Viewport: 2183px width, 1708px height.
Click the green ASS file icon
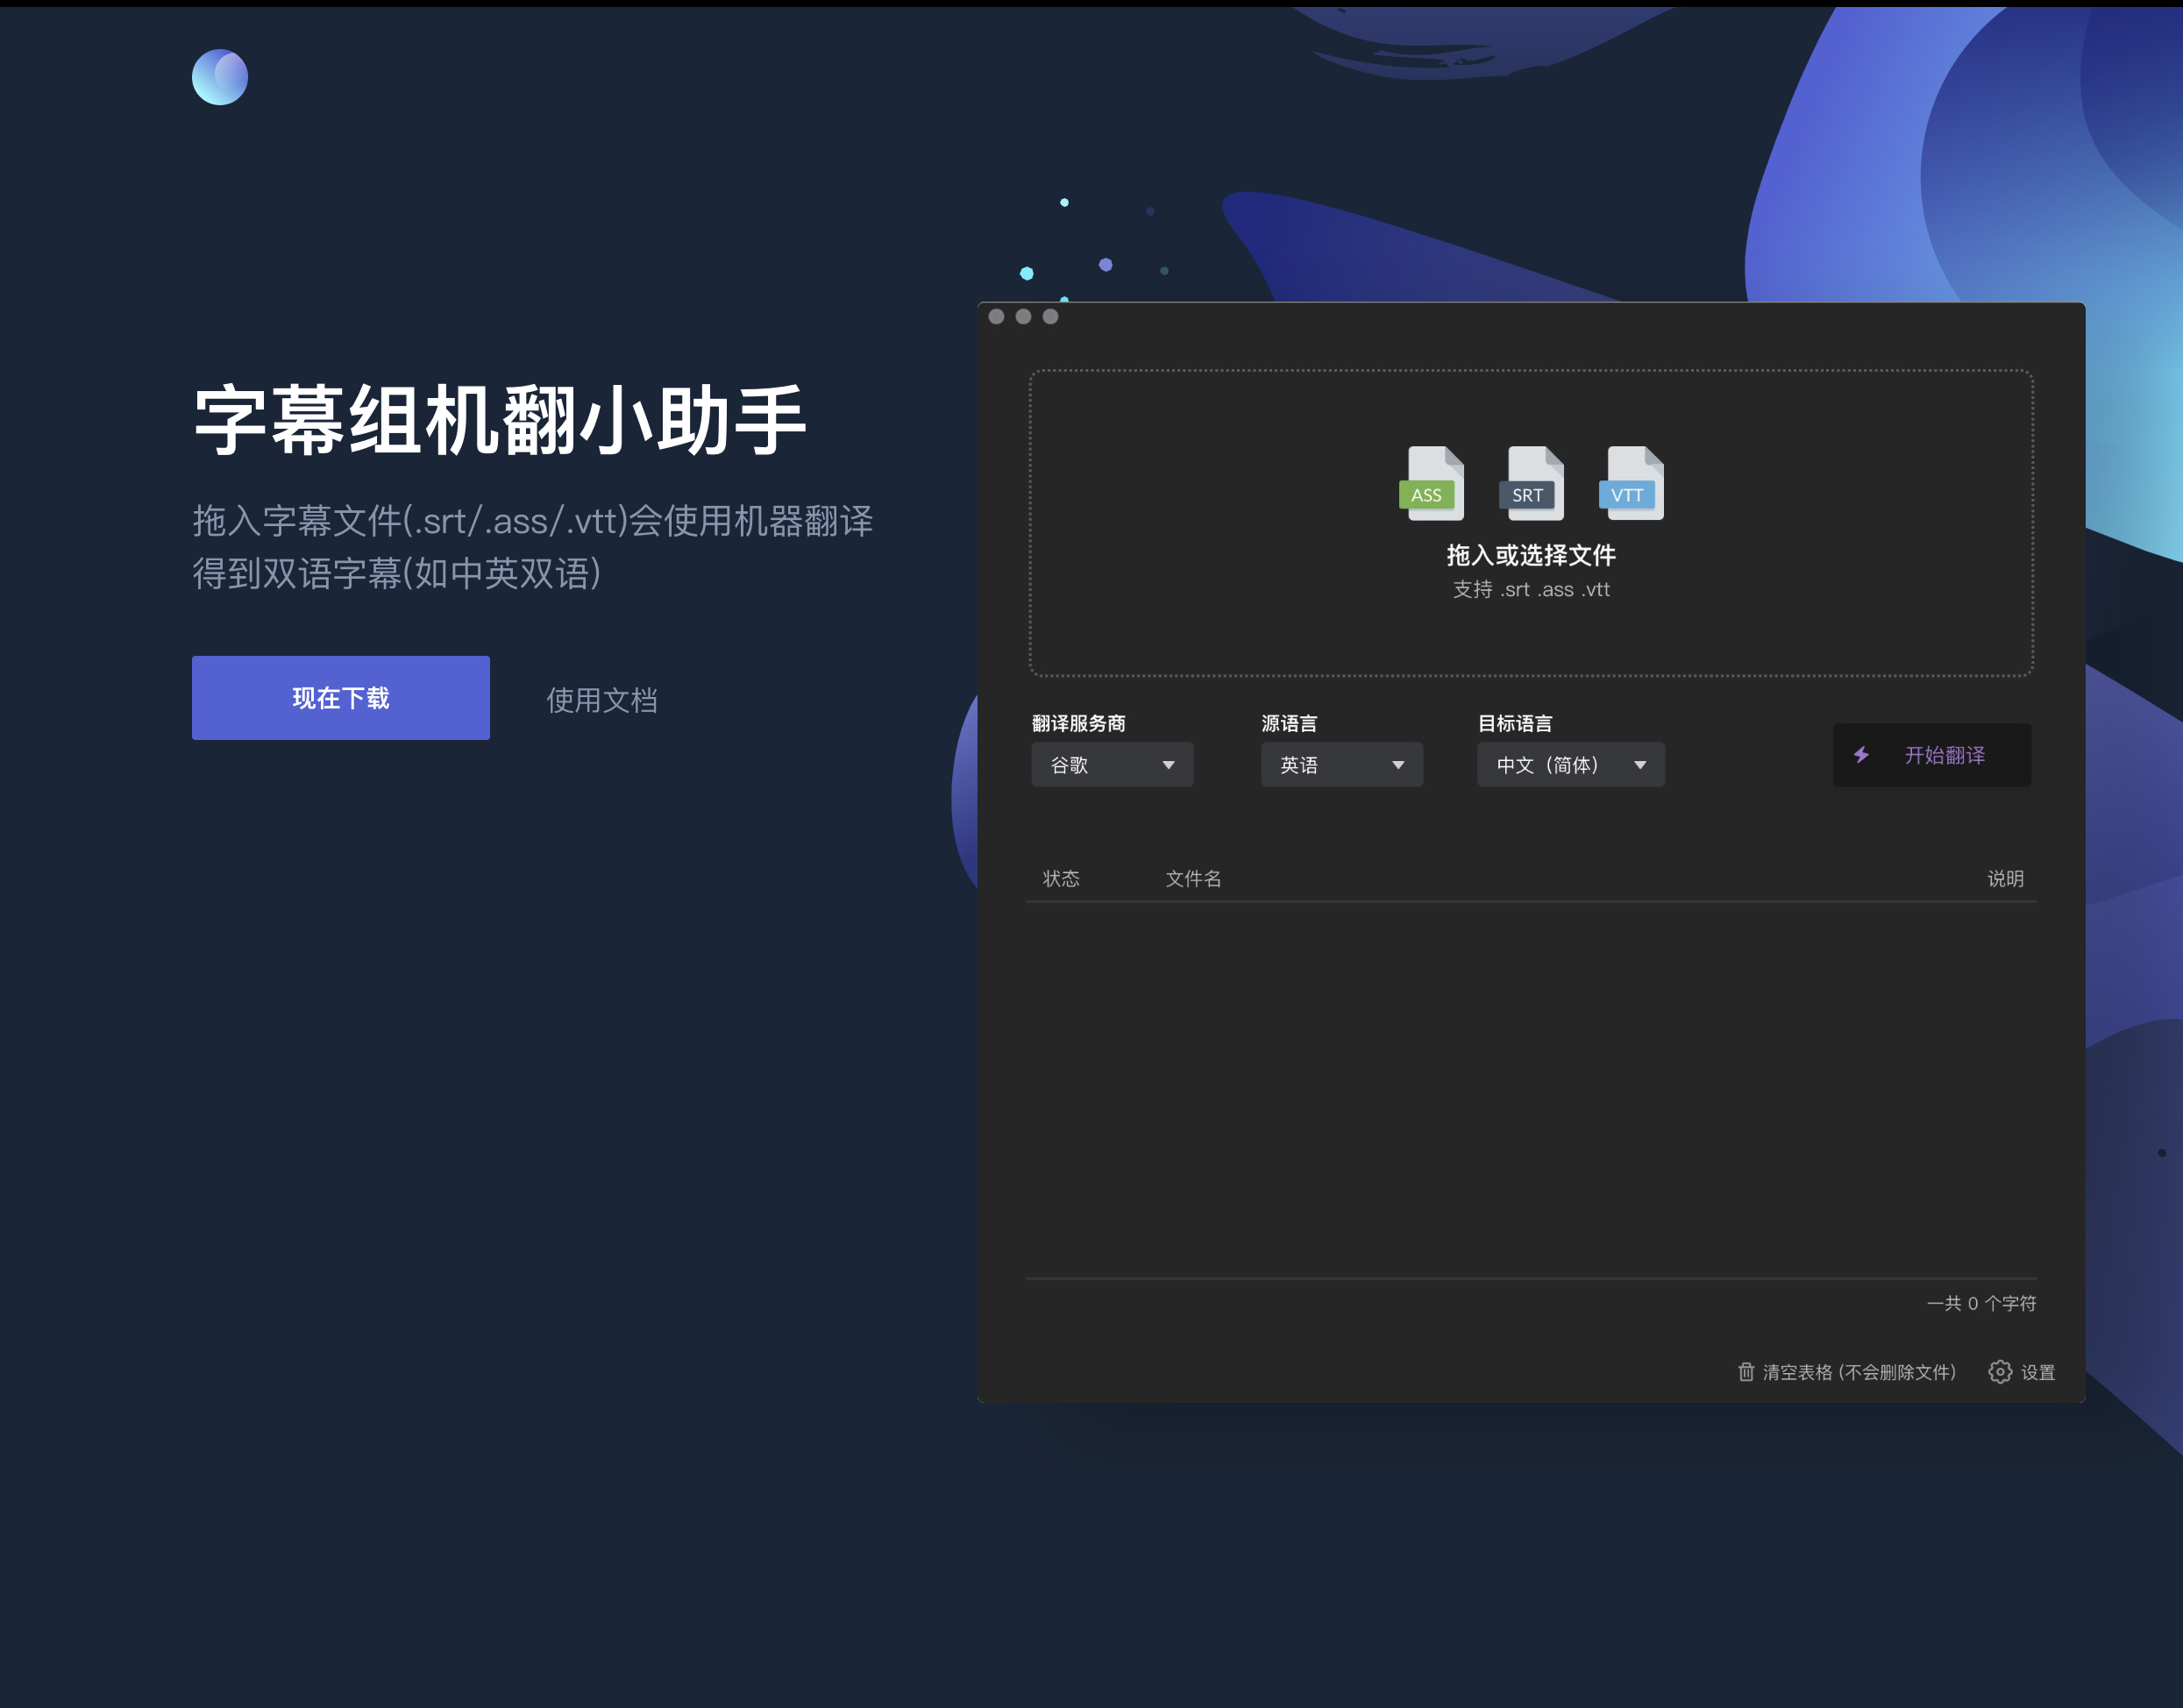pyautogui.click(x=1431, y=483)
